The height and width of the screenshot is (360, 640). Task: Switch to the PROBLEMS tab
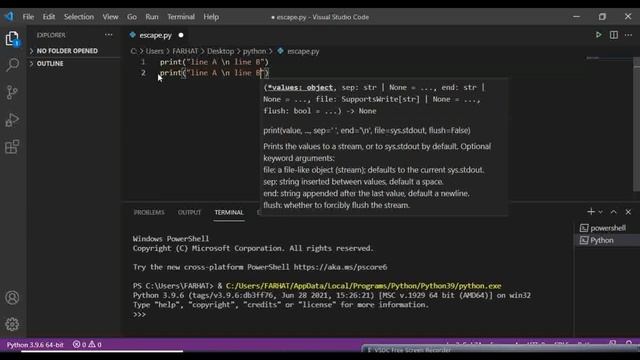click(x=149, y=212)
